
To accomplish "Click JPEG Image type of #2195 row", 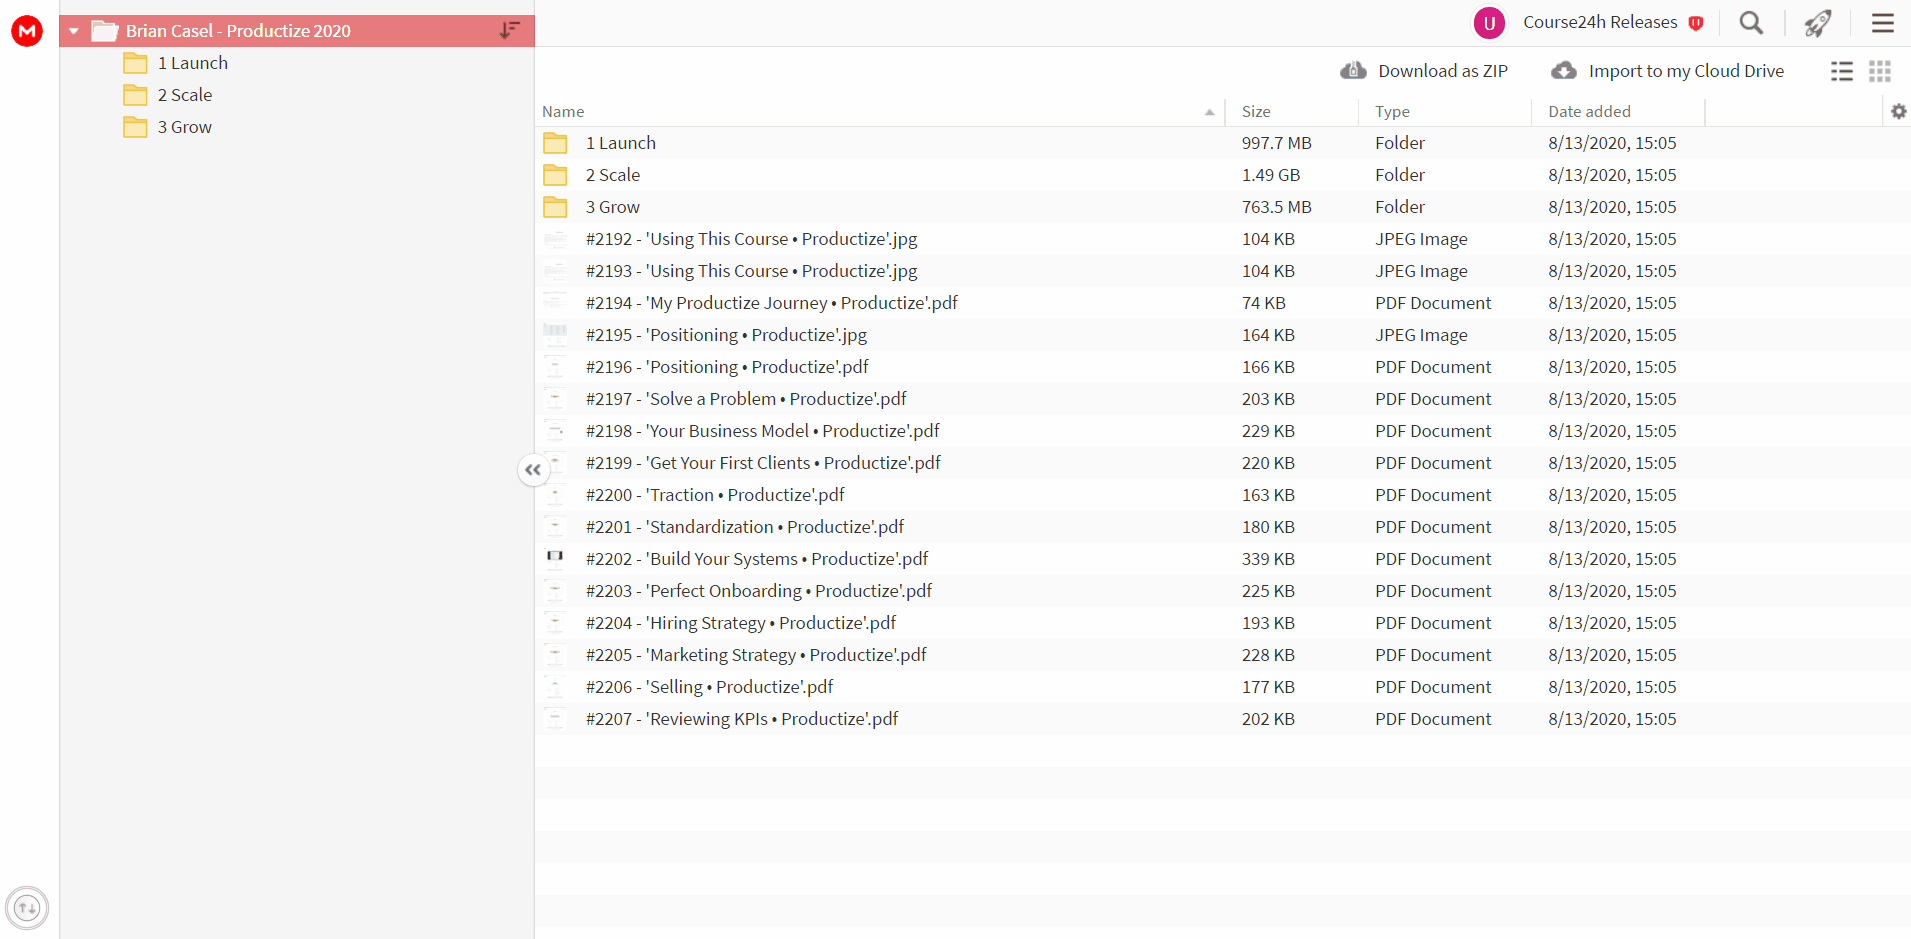I will pos(1421,335).
